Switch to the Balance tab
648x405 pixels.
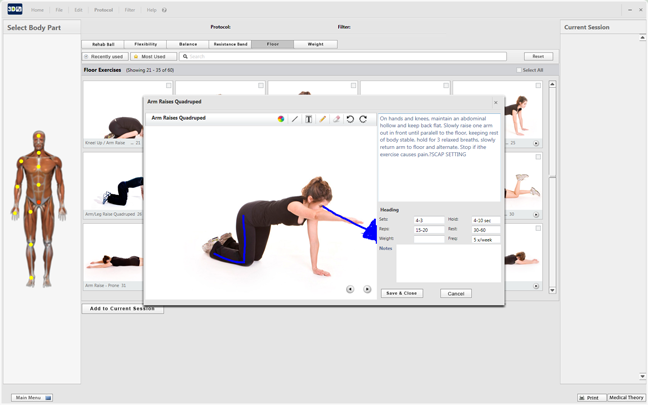click(x=188, y=44)
